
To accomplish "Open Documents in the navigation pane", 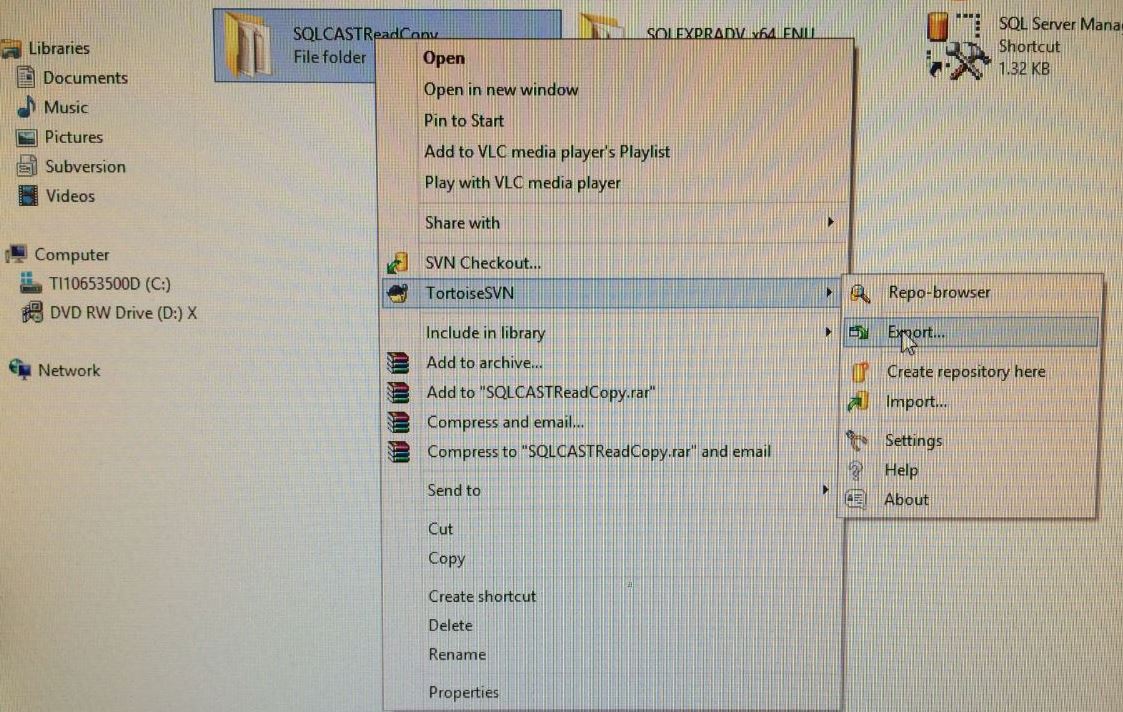I will pos(85,77).
